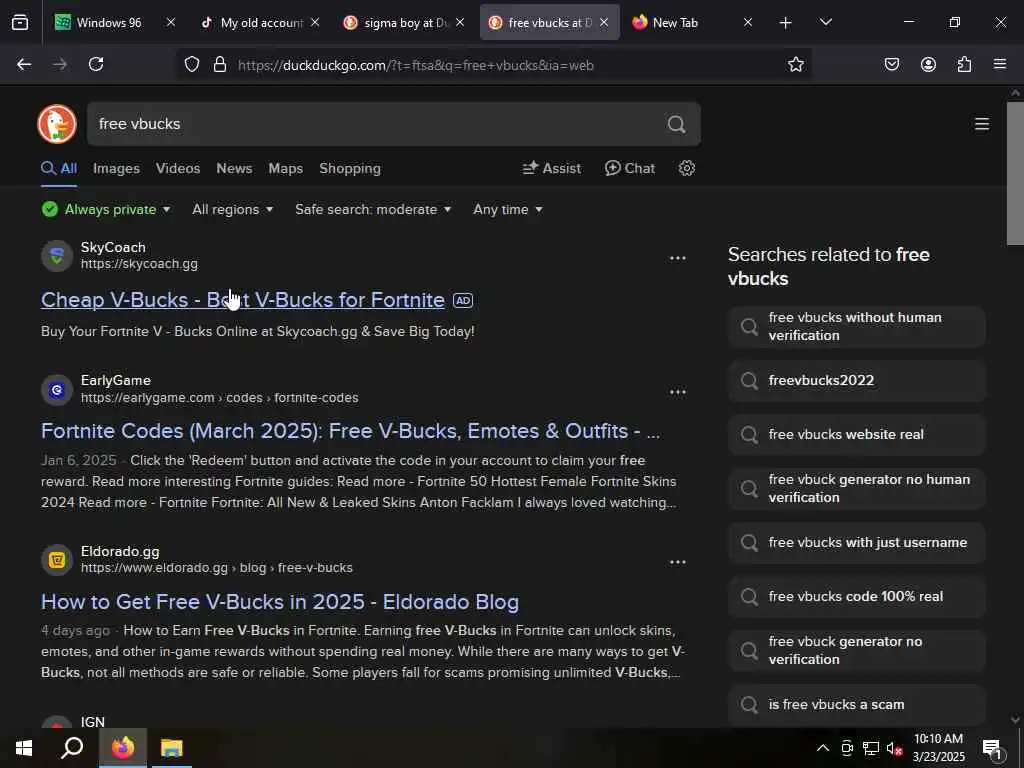Open Save to Pocket icon

click(892, 64)
